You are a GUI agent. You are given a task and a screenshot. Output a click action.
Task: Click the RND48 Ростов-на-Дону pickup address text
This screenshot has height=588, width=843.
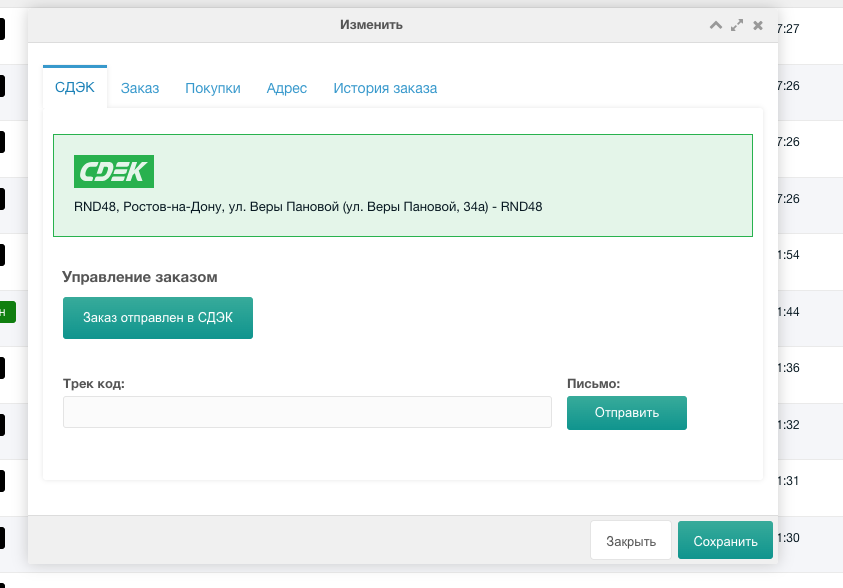click(x=308, y=207)
